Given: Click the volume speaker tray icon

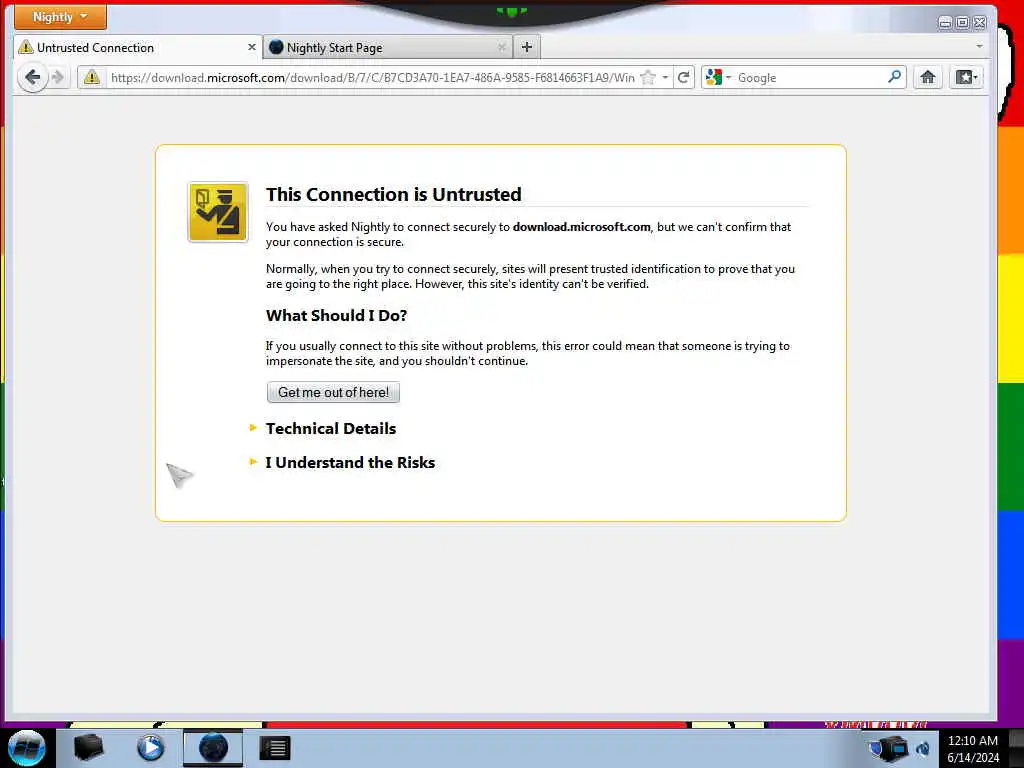Looking at the screenshot, I should pyautogui.click(x=923, y=748).
